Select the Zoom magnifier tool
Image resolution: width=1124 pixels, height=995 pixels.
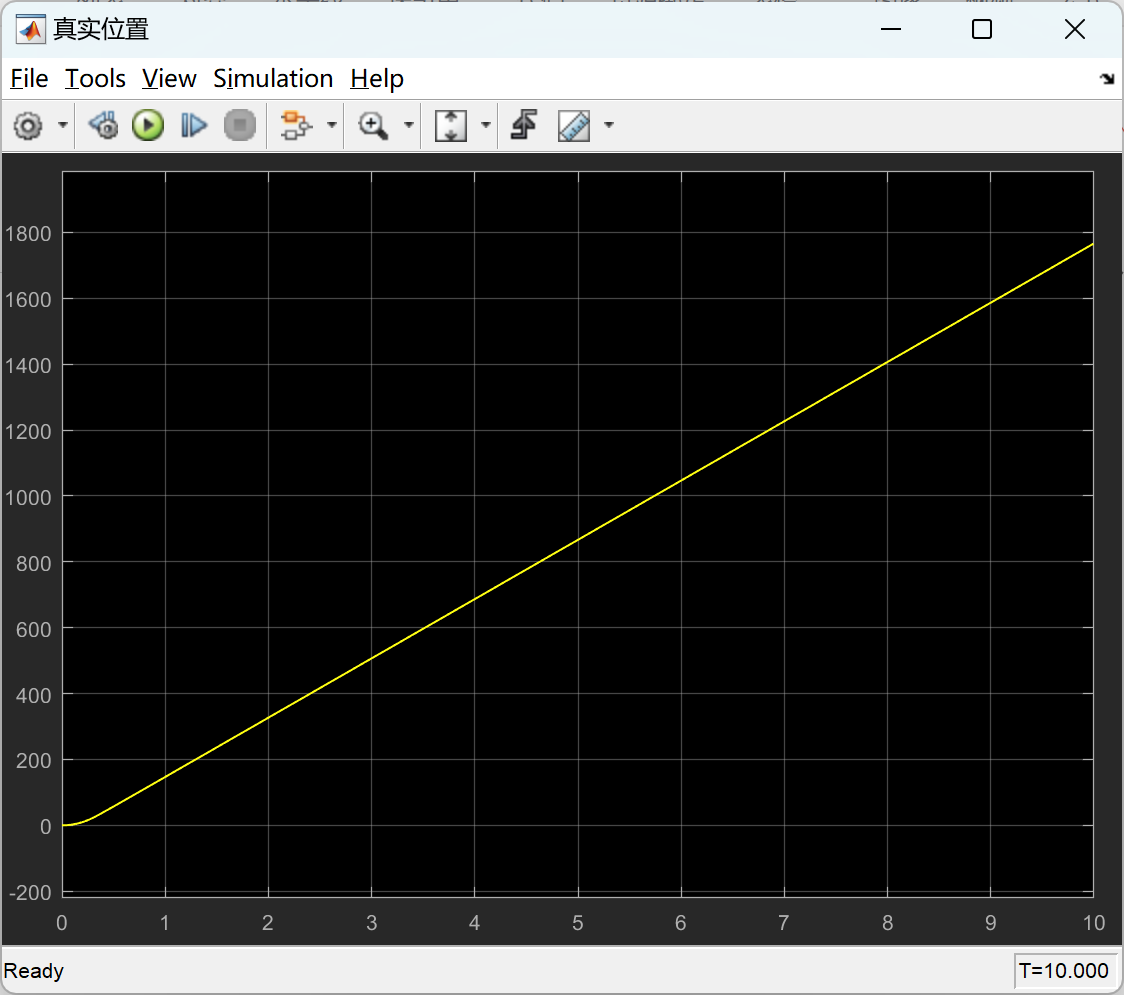(x=373, y=125)
